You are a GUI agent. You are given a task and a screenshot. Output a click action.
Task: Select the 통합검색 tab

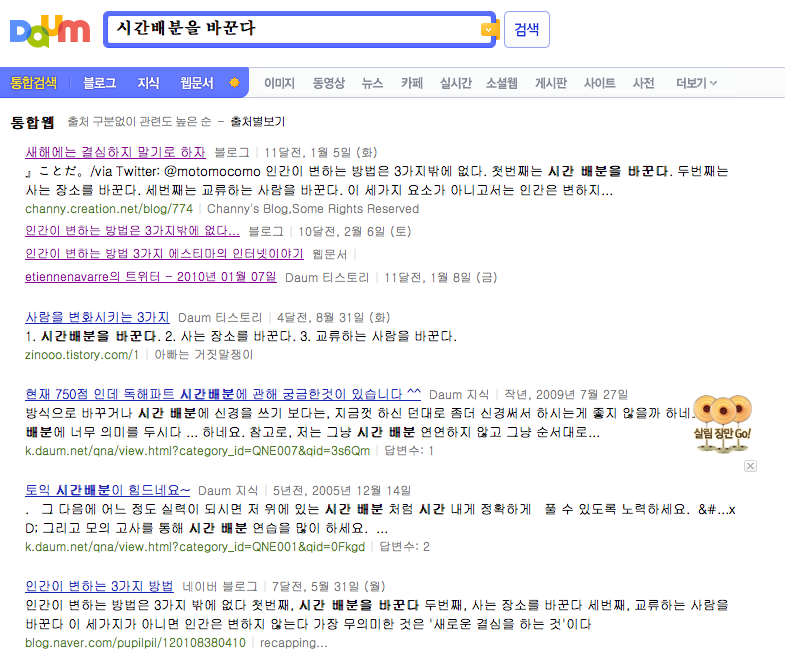(34, 83)
